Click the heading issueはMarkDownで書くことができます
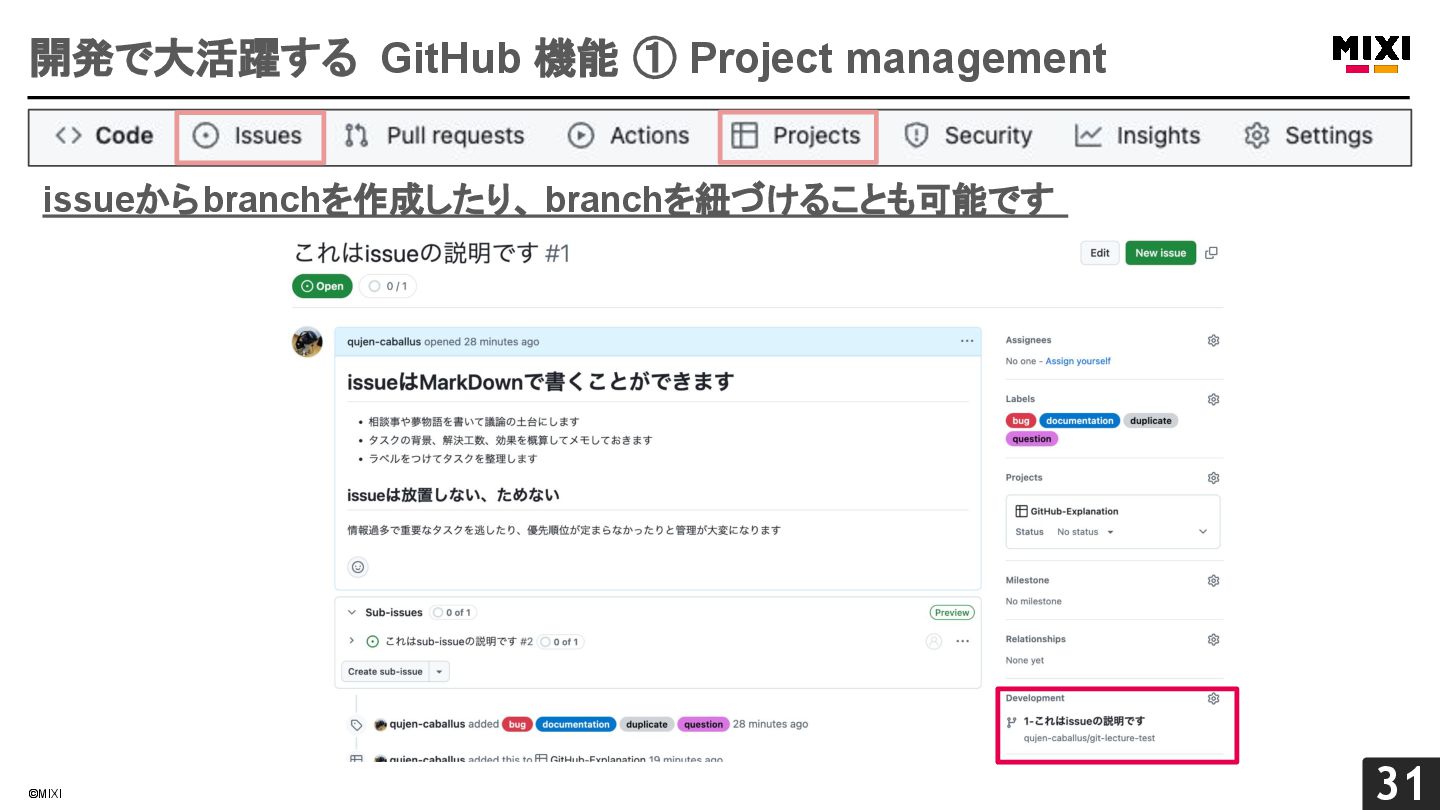Image resolution: width=1440 pixels, height=810 pixels. (540, 382)
